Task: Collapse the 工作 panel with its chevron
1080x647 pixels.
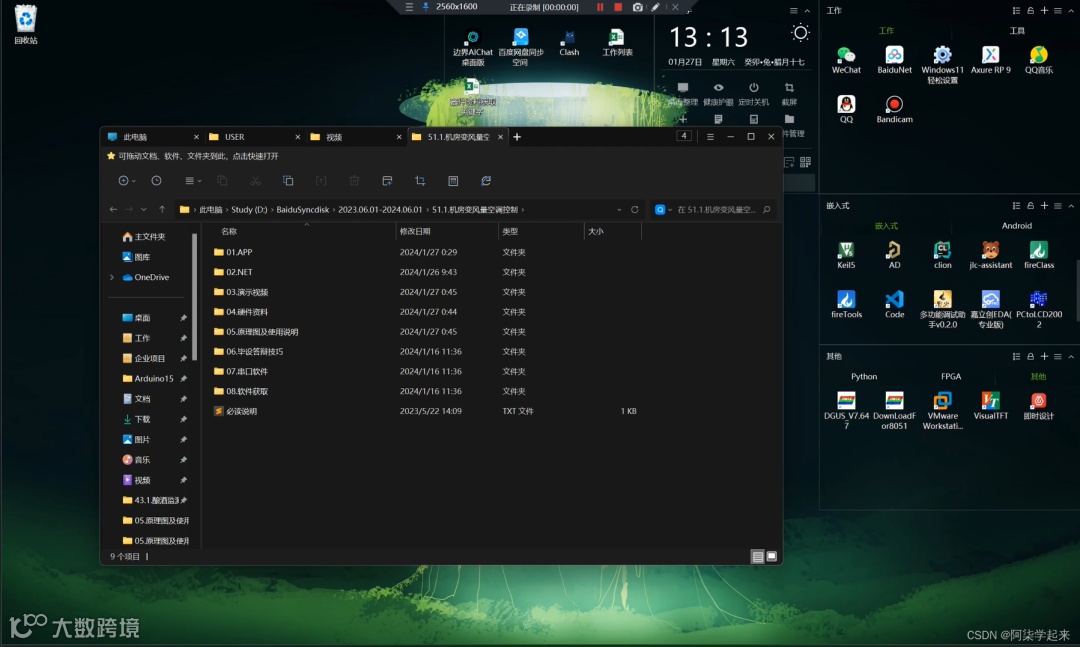Action: 1071,10
